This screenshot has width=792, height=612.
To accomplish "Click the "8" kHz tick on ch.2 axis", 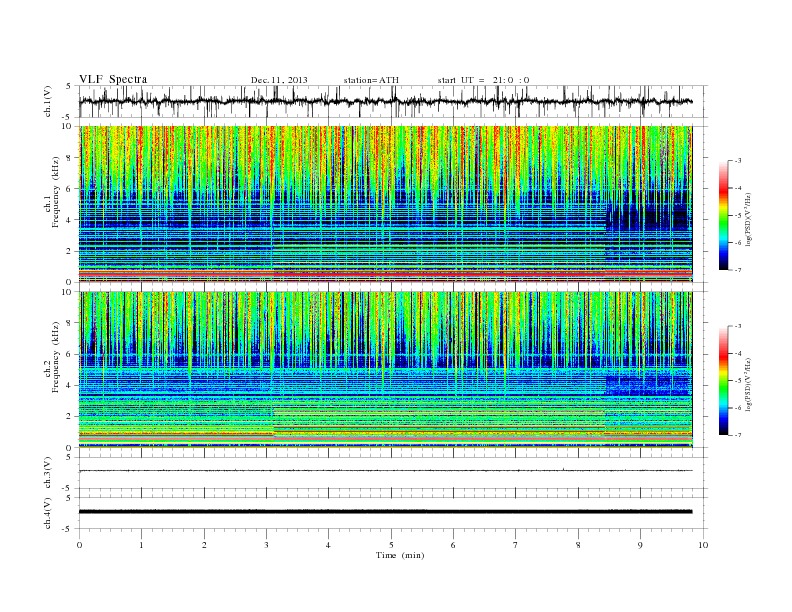I will point(69,323).
